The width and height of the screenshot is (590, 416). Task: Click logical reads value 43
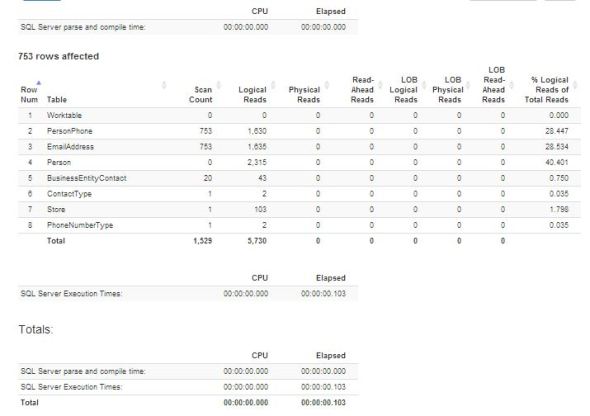tap(262, 178)
